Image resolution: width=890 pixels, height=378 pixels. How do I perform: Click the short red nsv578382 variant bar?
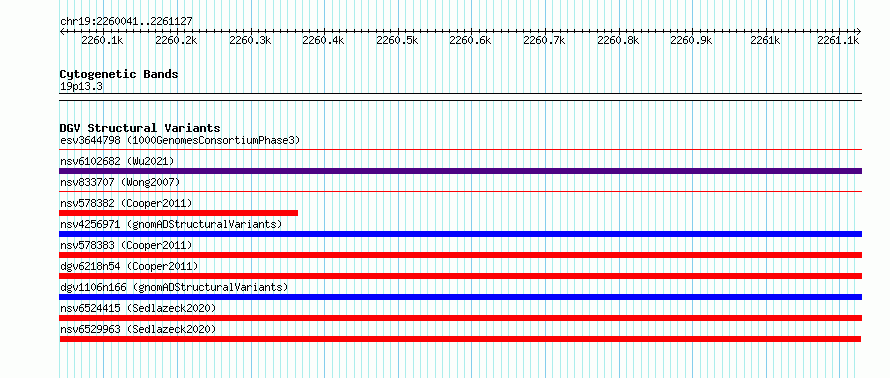pos(179,213)
